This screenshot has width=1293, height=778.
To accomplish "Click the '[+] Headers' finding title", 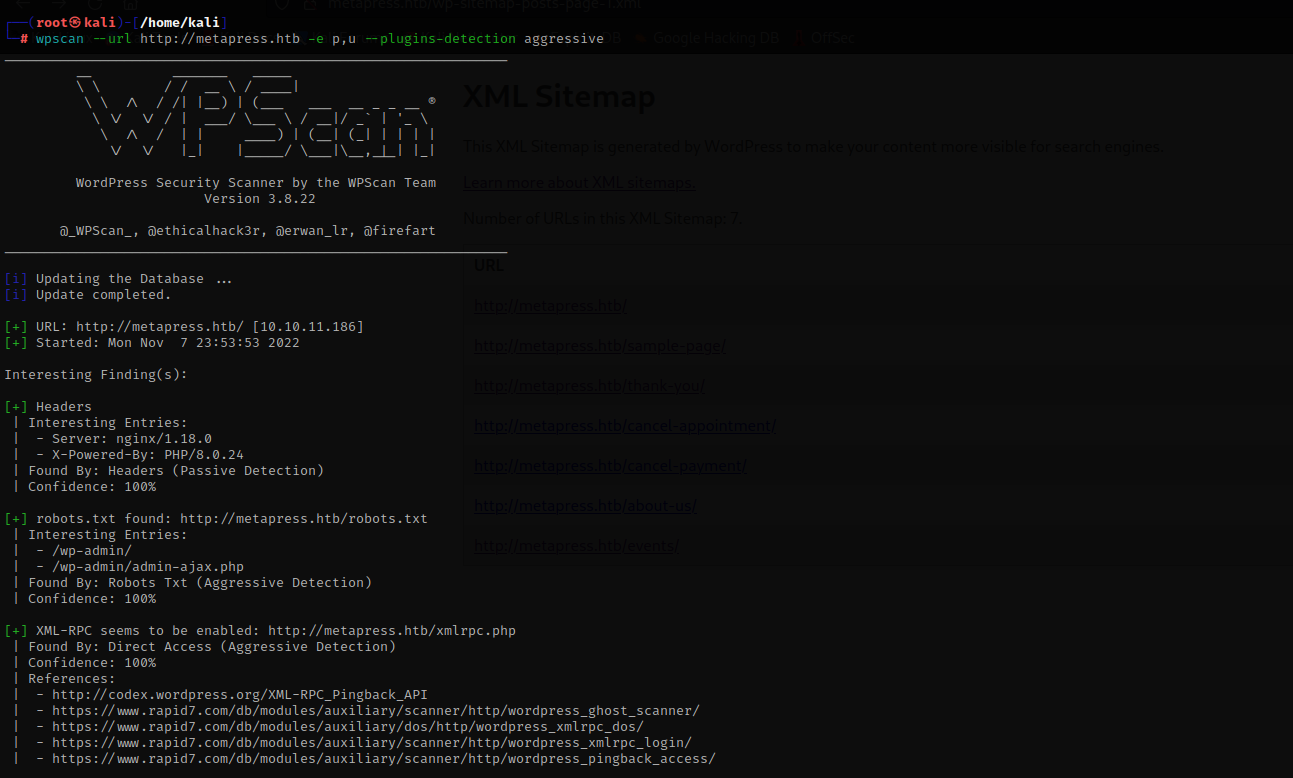I will [48, 407].
